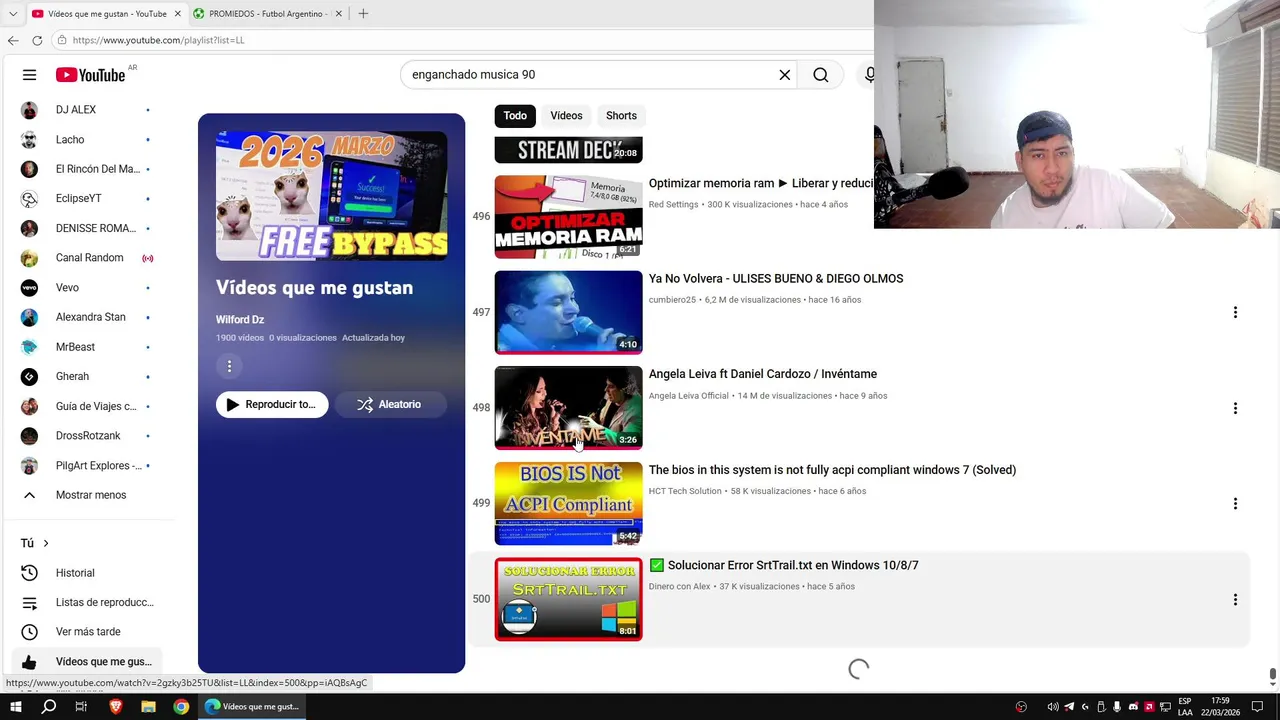This screenshot has height=720, width=1280.
Task: Open the cumbiero25 channel link
Action: (672, 300)
